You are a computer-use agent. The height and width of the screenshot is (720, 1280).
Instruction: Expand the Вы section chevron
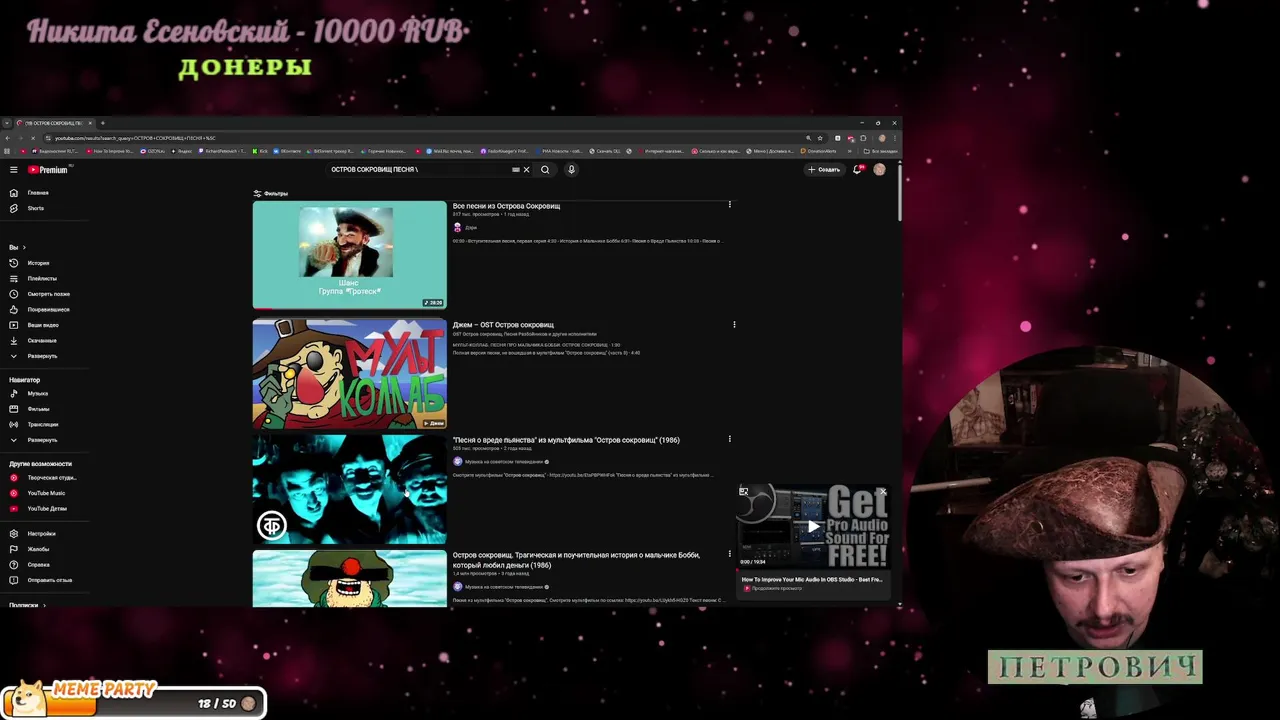[24, 247]
